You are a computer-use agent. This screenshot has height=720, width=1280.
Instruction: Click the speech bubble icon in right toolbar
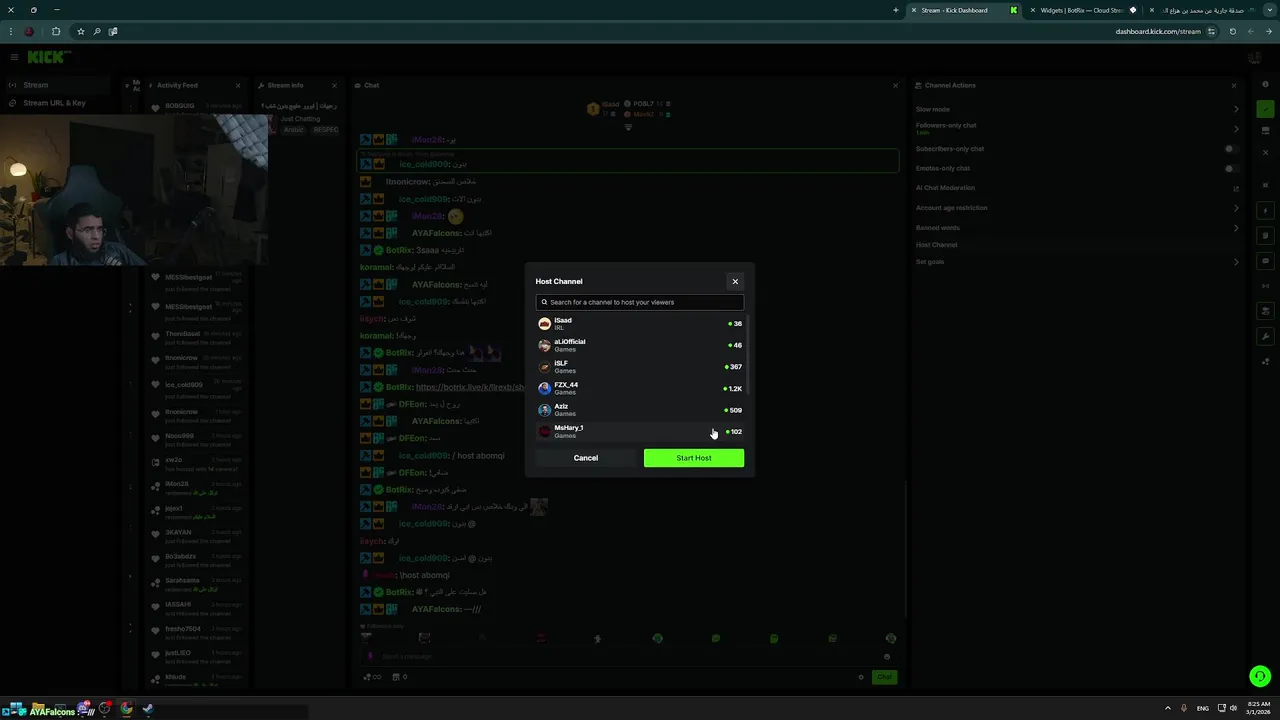(1266, 261)
